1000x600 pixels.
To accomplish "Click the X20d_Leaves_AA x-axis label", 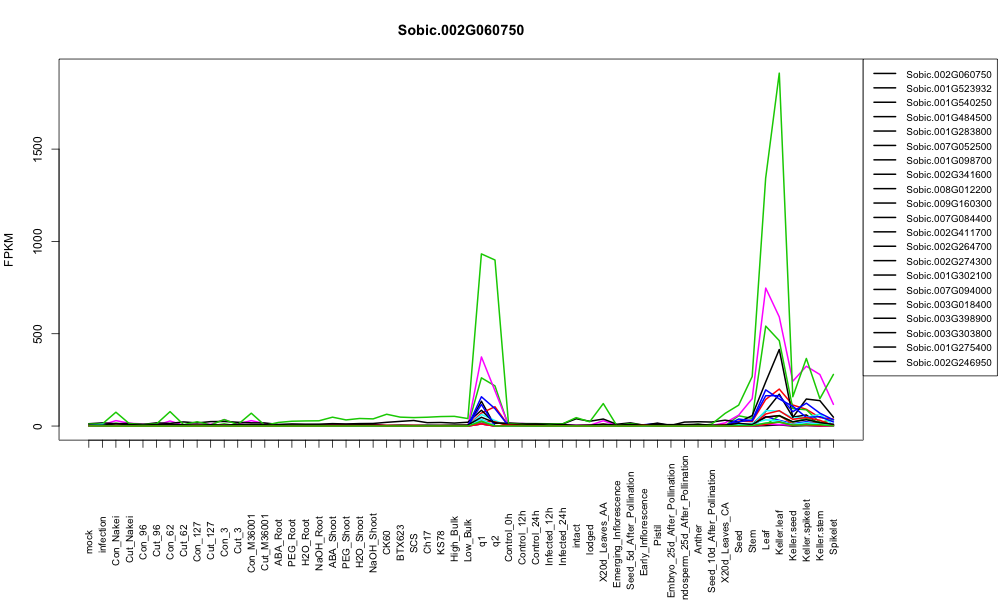I will click(603, 523).
